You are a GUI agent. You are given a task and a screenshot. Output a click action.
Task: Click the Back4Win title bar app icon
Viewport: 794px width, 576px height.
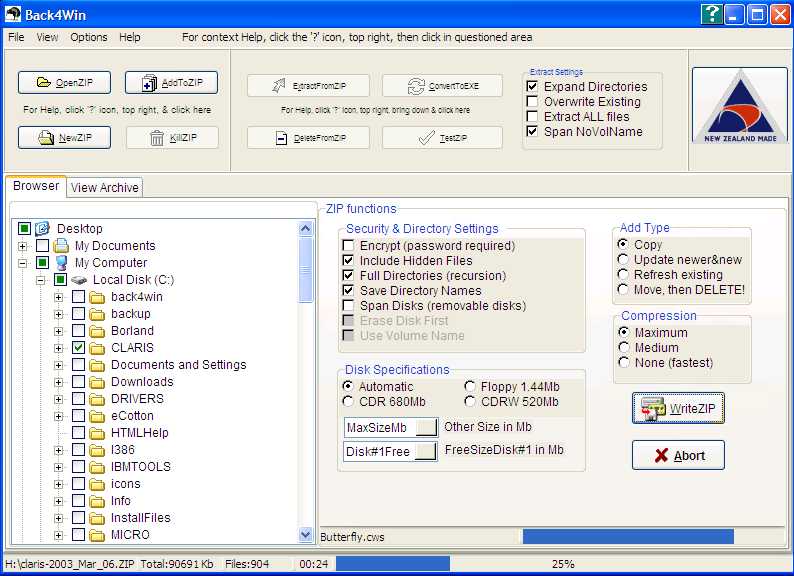tap(13, 14)
